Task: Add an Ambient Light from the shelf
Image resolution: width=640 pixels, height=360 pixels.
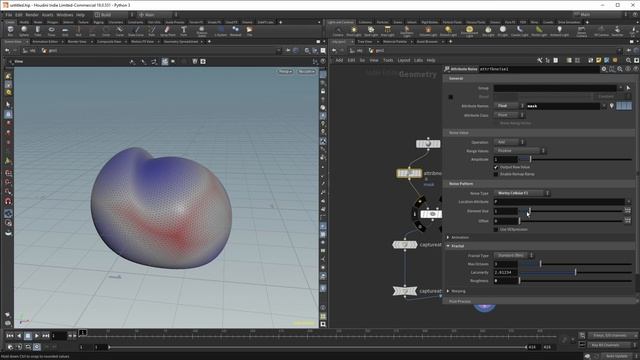Action: tap(559, 31)
